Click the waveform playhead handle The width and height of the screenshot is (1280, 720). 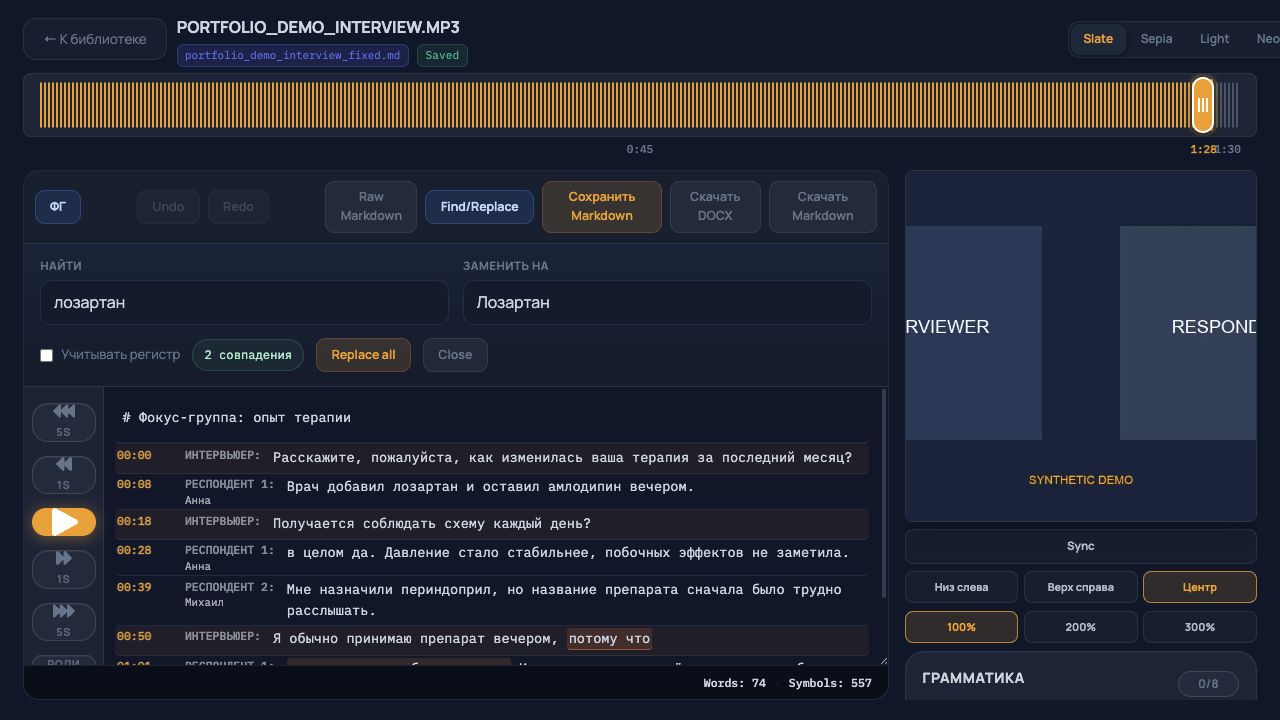pyautogui.click(x=1203, y=105)
